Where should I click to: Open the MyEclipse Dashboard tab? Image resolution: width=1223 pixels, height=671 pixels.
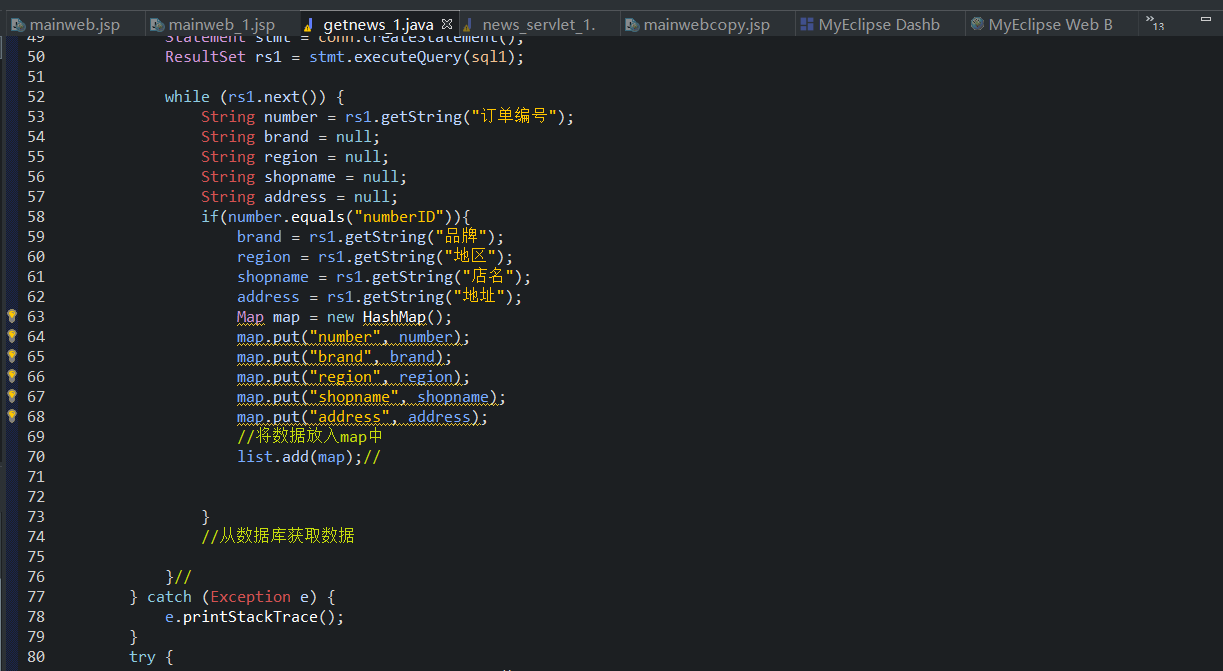[879, 24]
